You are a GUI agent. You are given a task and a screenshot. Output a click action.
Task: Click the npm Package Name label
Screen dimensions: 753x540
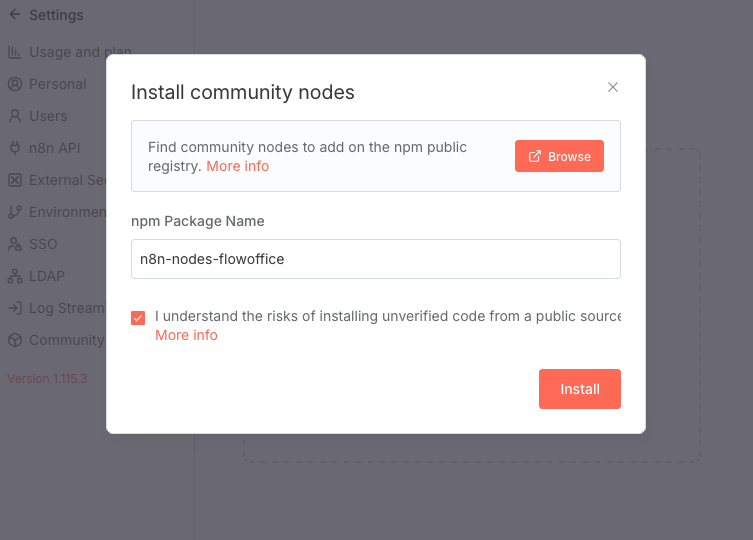(x=198, y=221)
